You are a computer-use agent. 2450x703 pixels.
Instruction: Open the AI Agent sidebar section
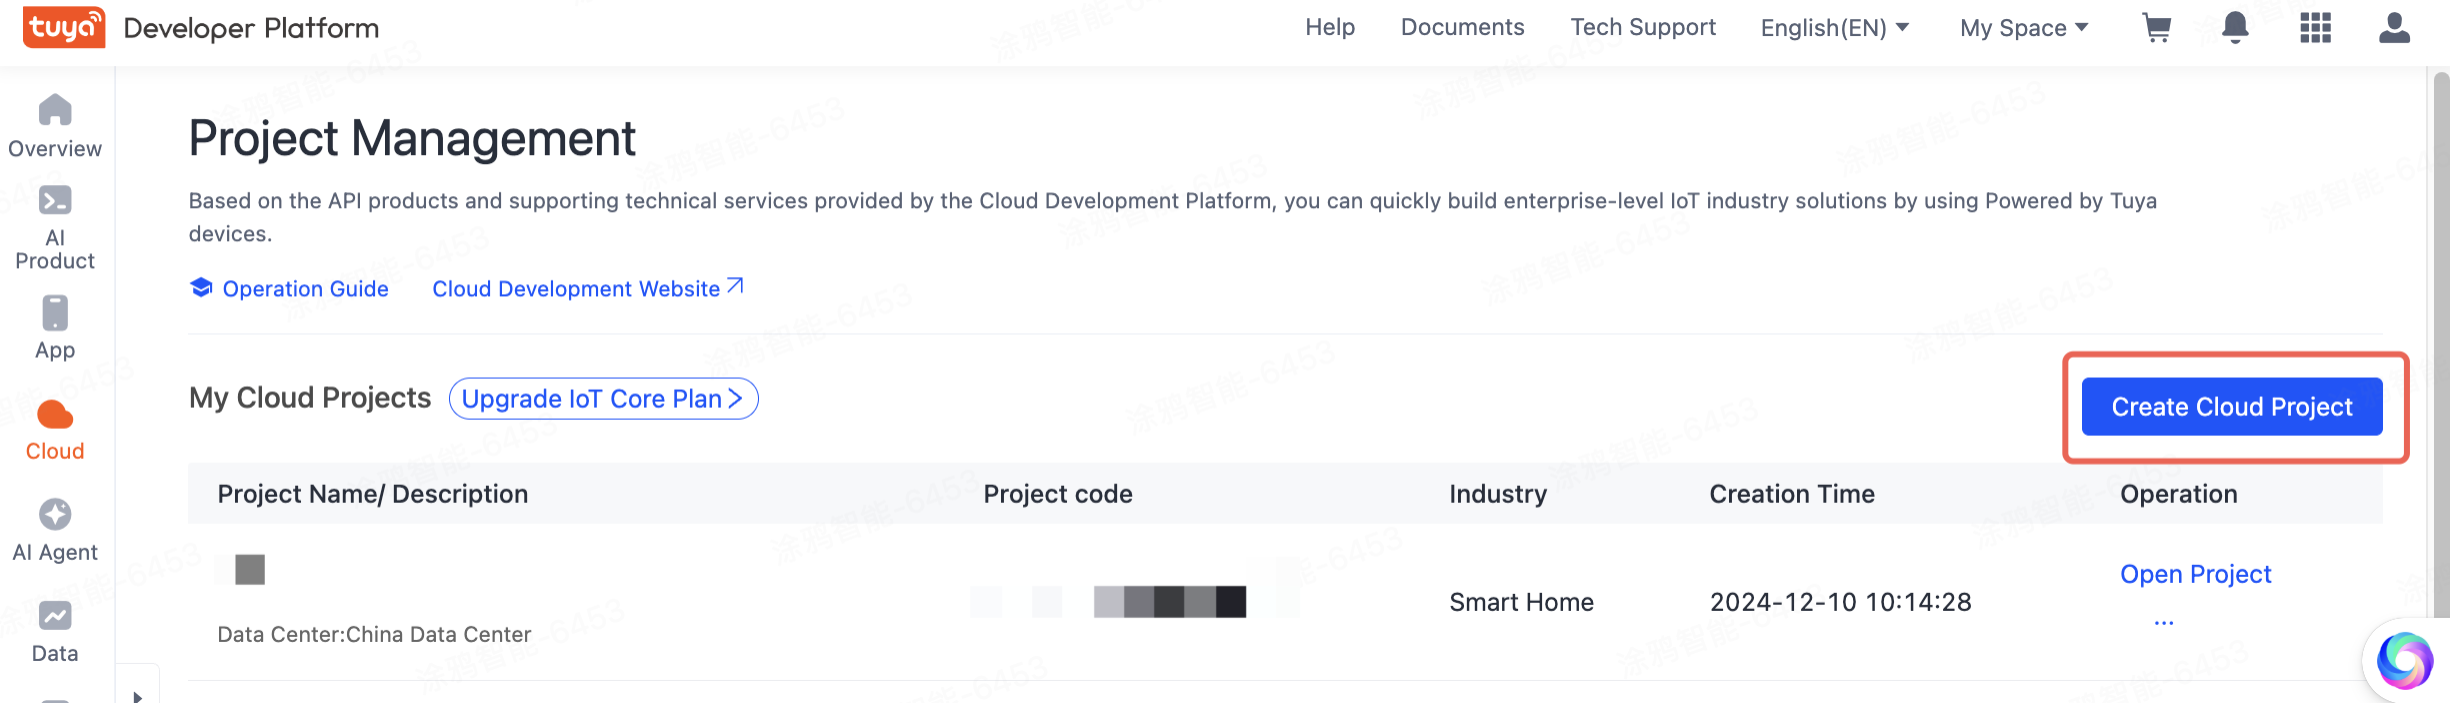coord(55,530)
